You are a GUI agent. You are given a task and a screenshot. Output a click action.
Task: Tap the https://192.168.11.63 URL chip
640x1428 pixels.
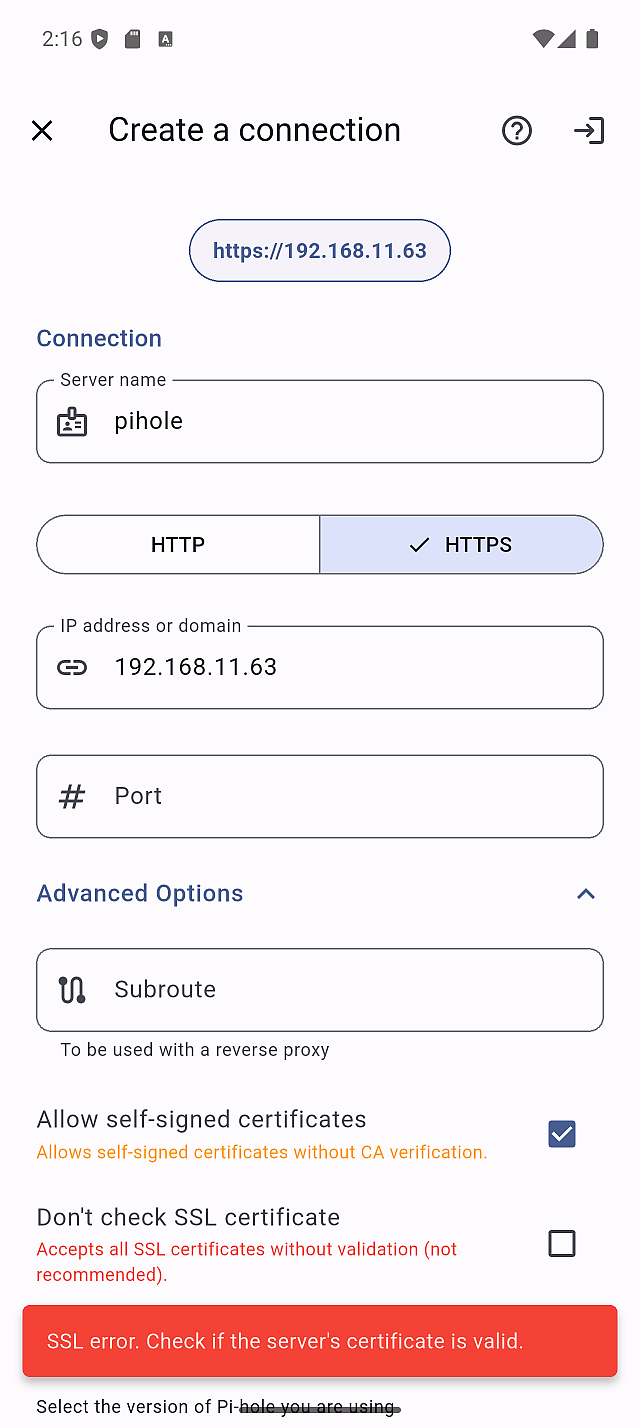[x=320, y=251]
